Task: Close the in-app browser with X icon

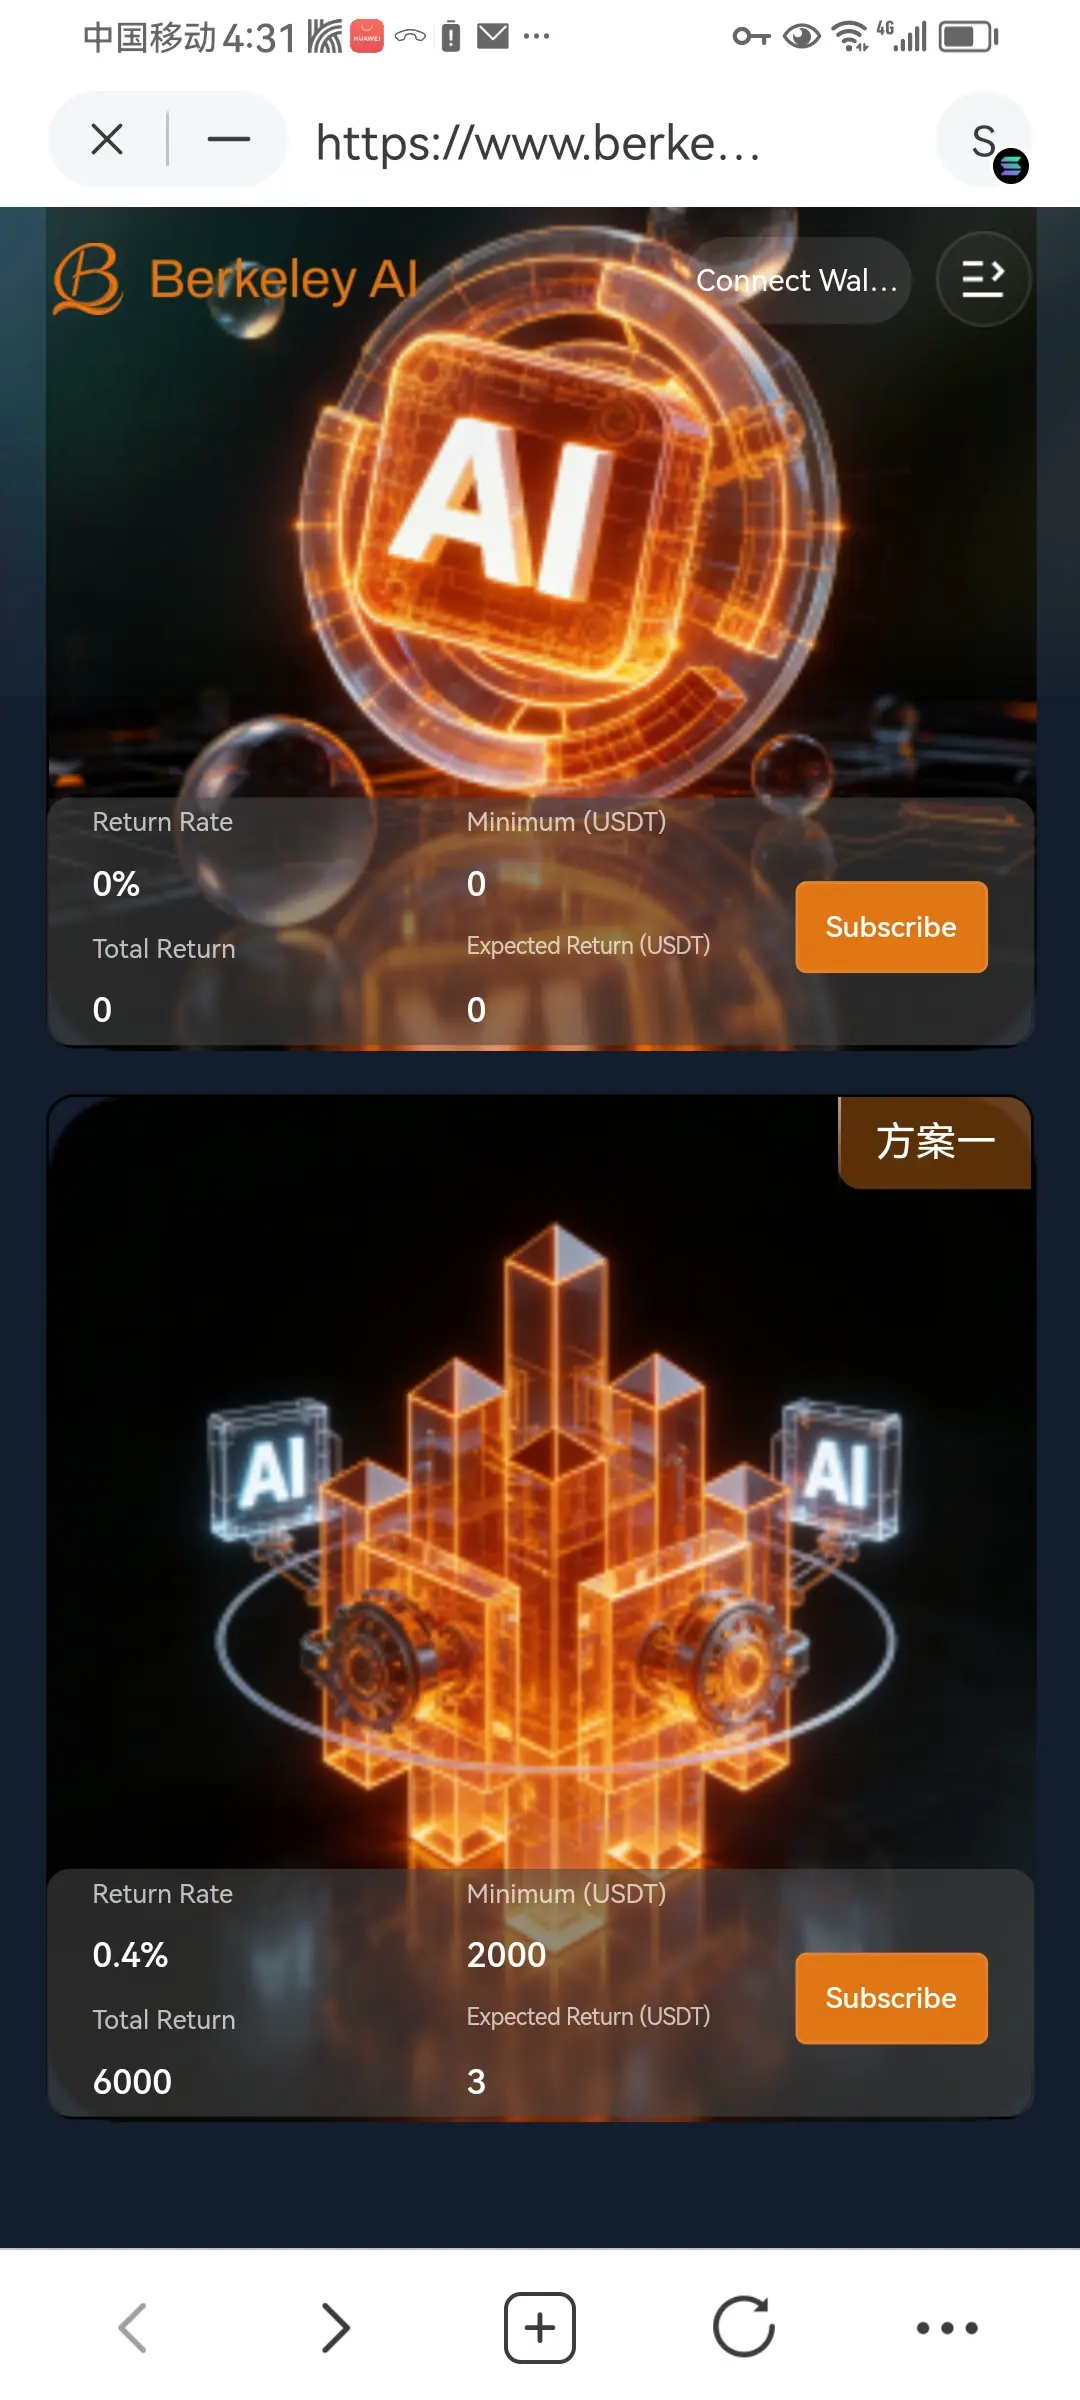Action: tap(107, 139)
